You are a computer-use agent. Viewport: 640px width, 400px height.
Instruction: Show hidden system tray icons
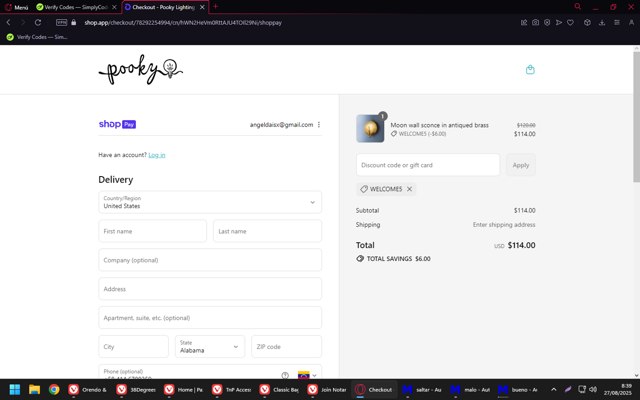553,389
